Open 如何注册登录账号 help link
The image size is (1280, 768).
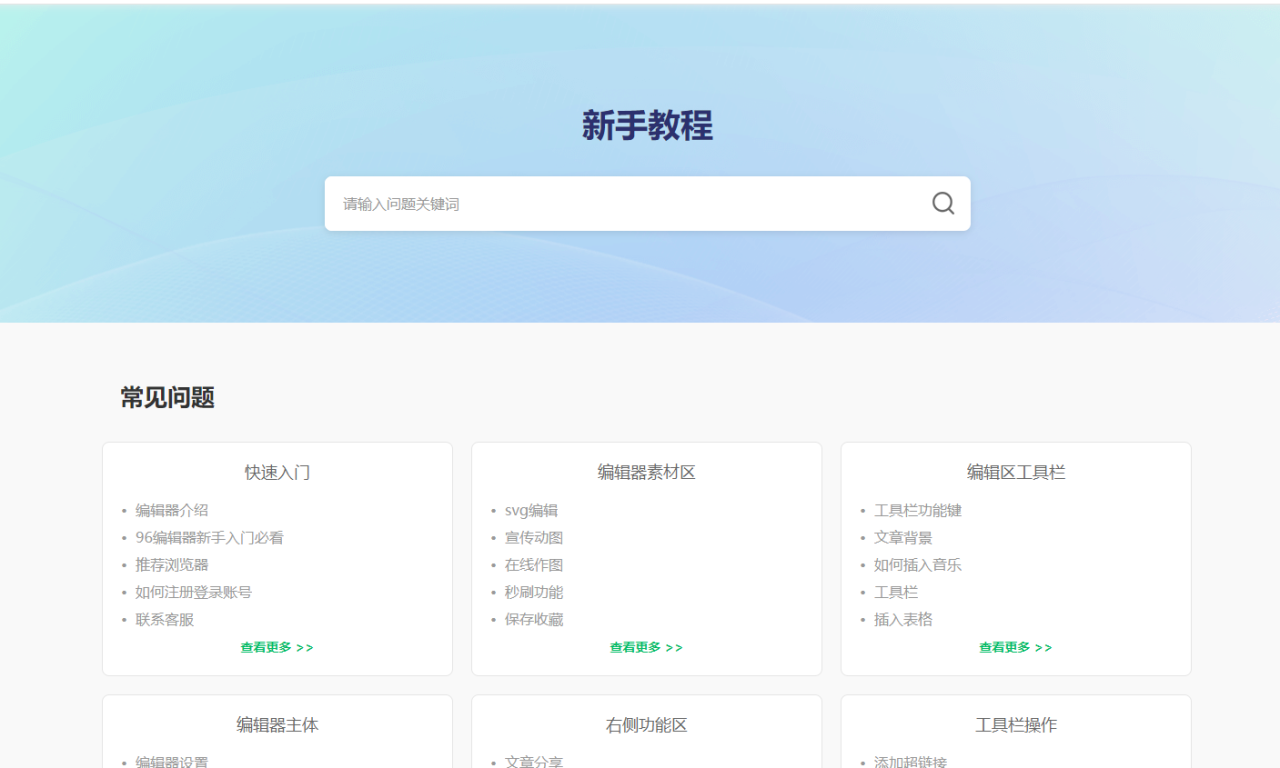coord(194,592)
